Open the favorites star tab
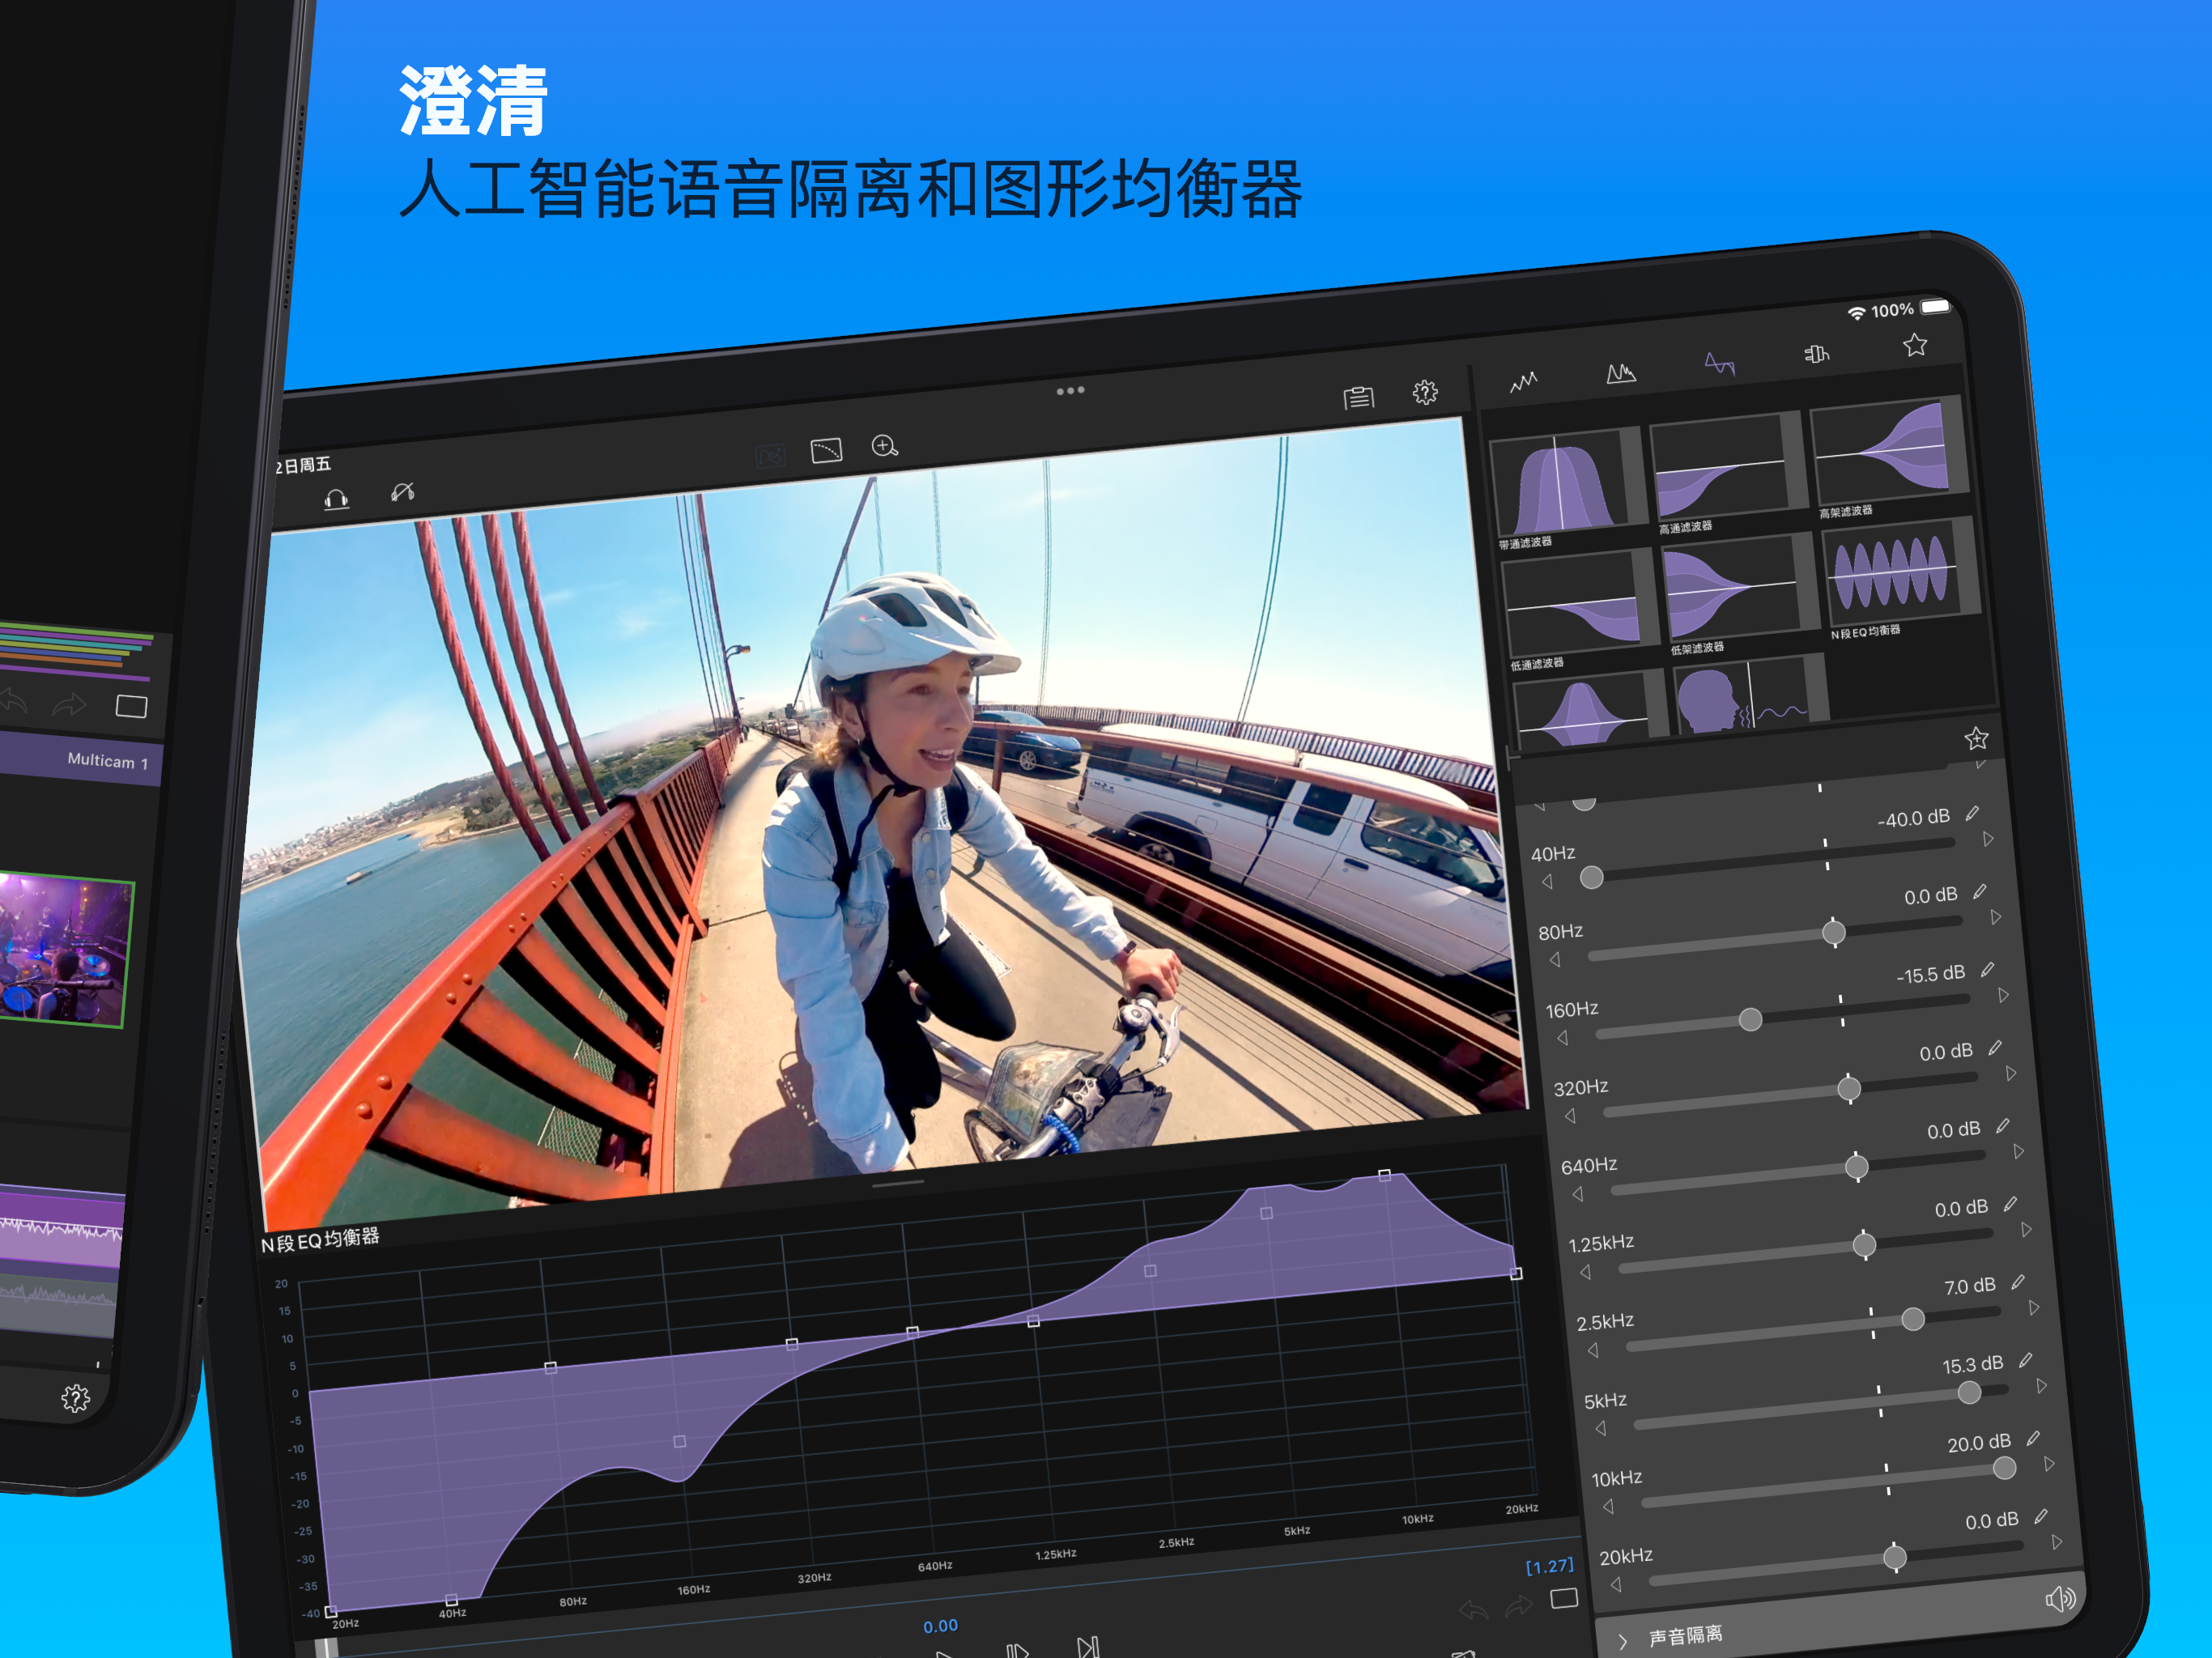The width and height of the screenshot is (2212, 1658). pos(1914,345)
